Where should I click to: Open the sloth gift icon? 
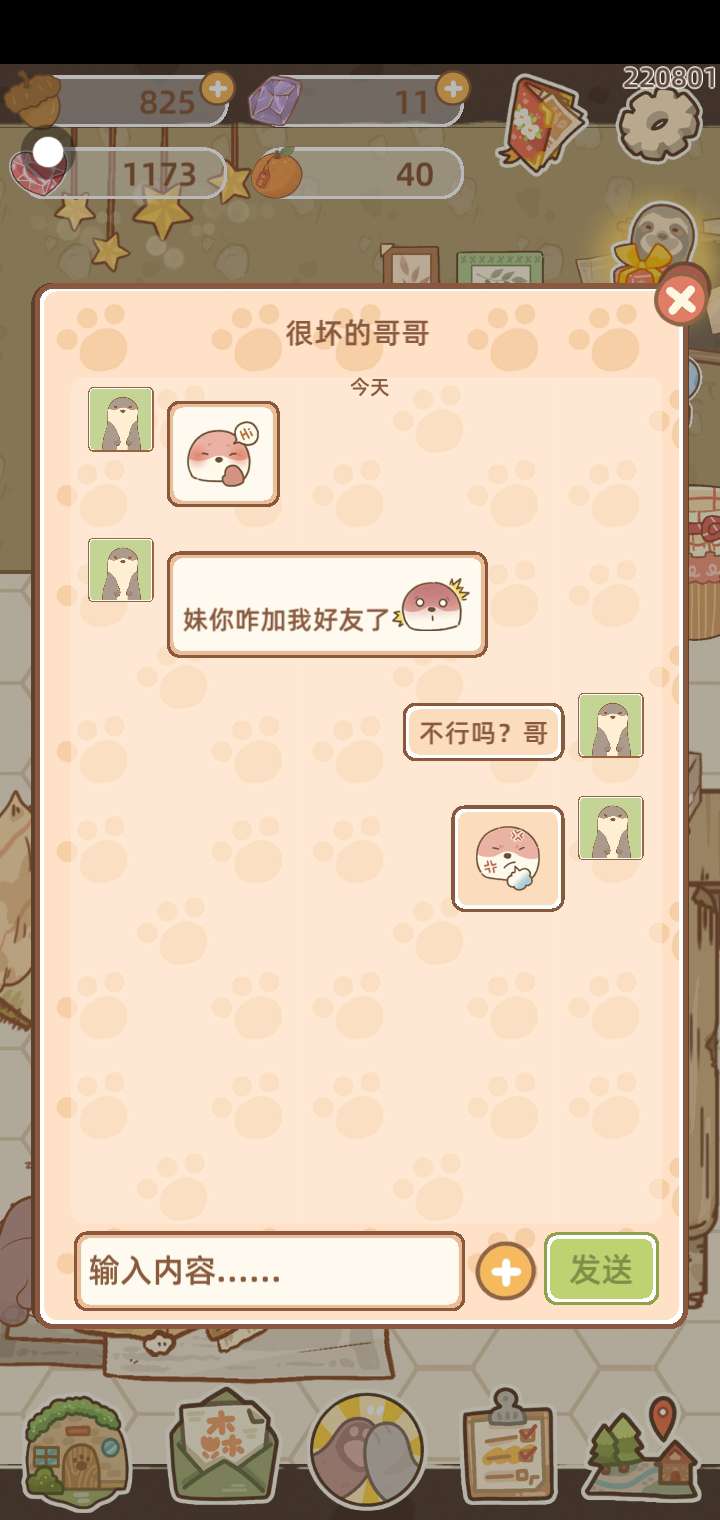[x=654, y=245]
